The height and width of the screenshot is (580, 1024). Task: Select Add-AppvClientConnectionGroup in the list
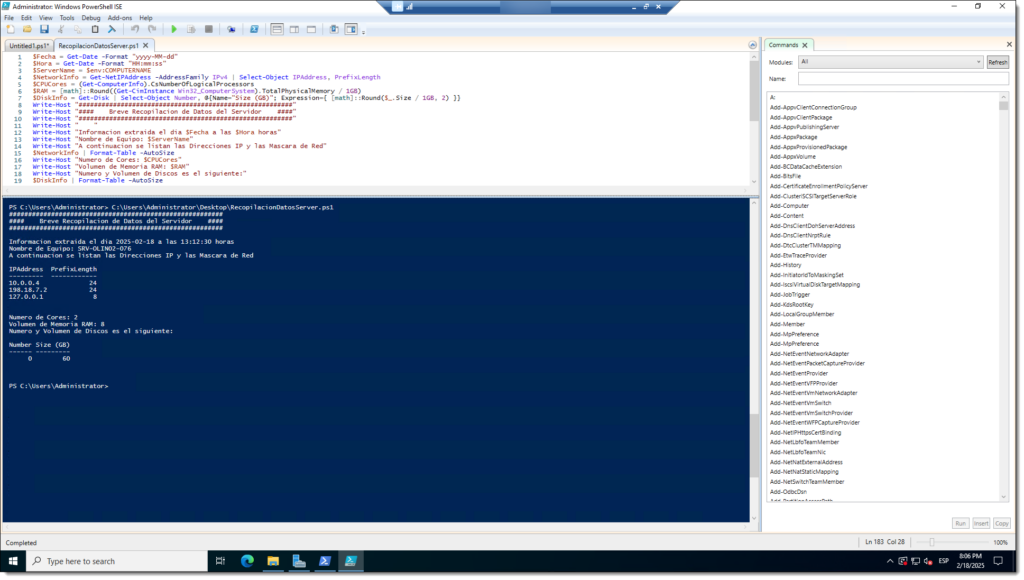point(813,107)
